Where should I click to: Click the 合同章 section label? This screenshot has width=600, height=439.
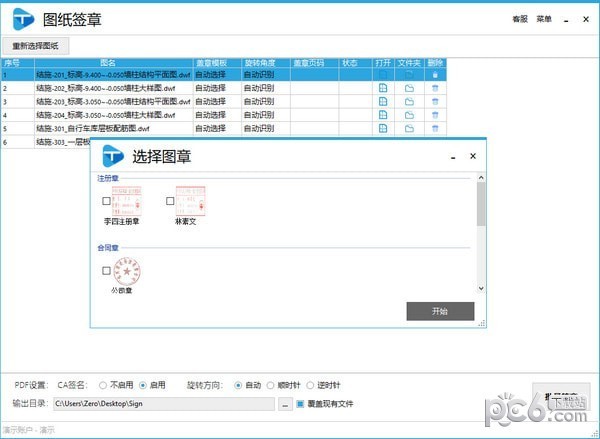(108, 248)
